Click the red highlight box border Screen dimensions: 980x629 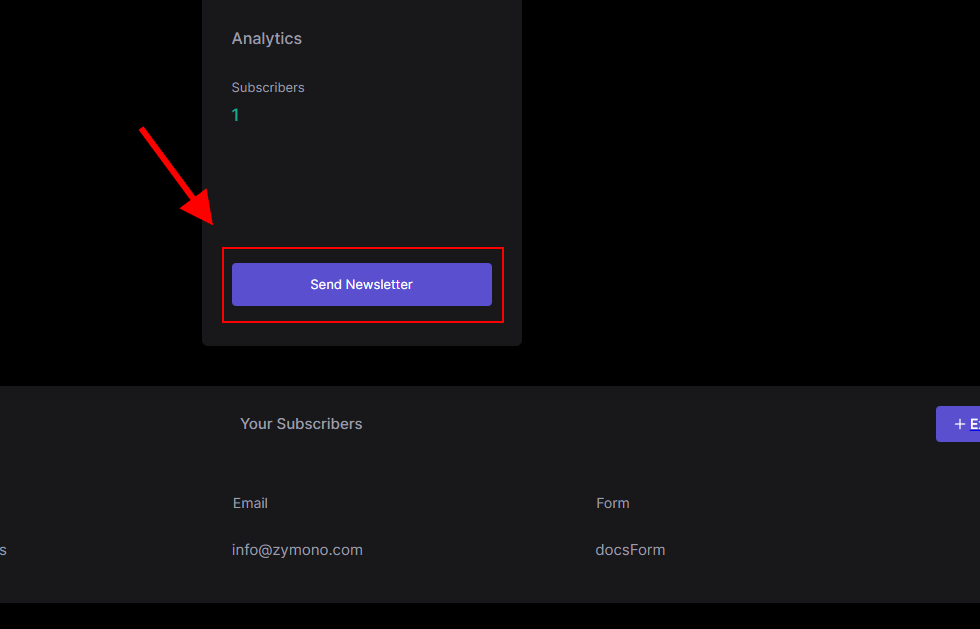362,248
